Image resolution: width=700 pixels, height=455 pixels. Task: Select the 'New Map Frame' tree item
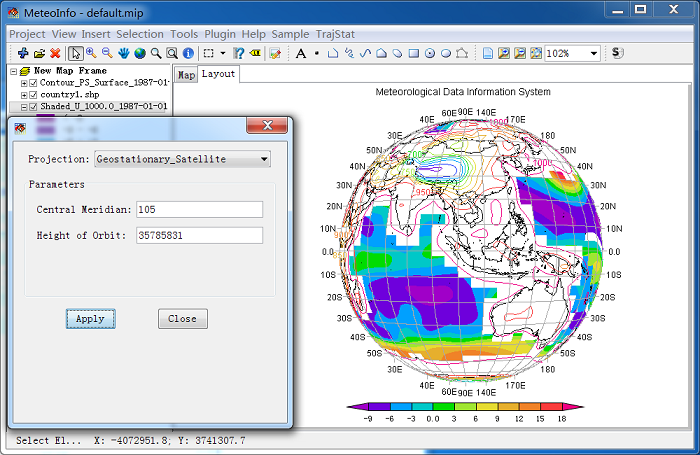pos(70,71)
